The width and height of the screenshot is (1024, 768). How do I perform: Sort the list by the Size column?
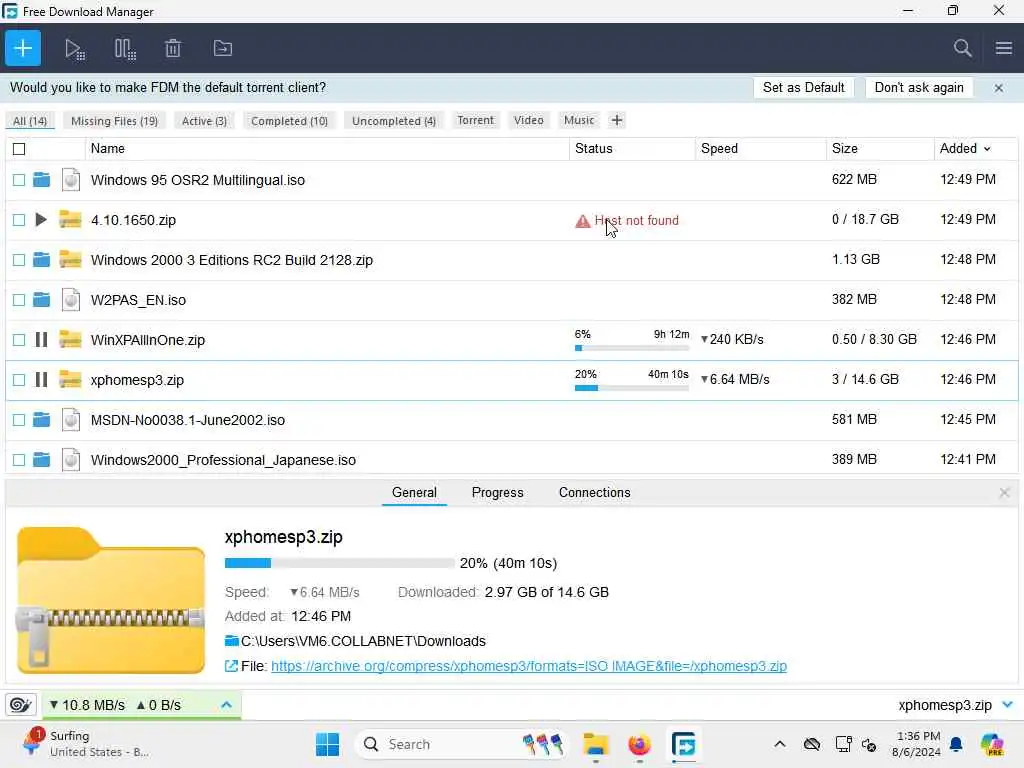tap(844, 149)
